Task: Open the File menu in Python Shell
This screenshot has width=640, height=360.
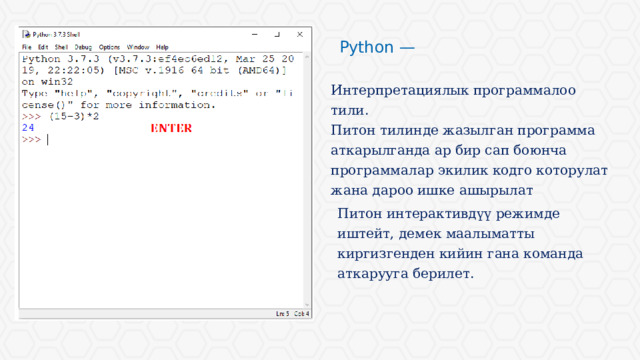Action: (27, 47)
